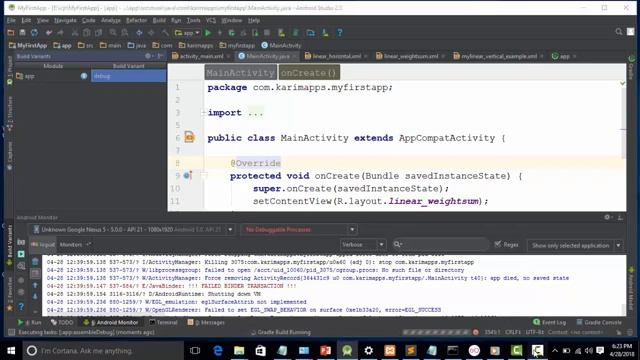Image resolution: width=640 pixels, height=360 pixels.
Task: Open the Gradle Console button
Action: coord(599,322)
